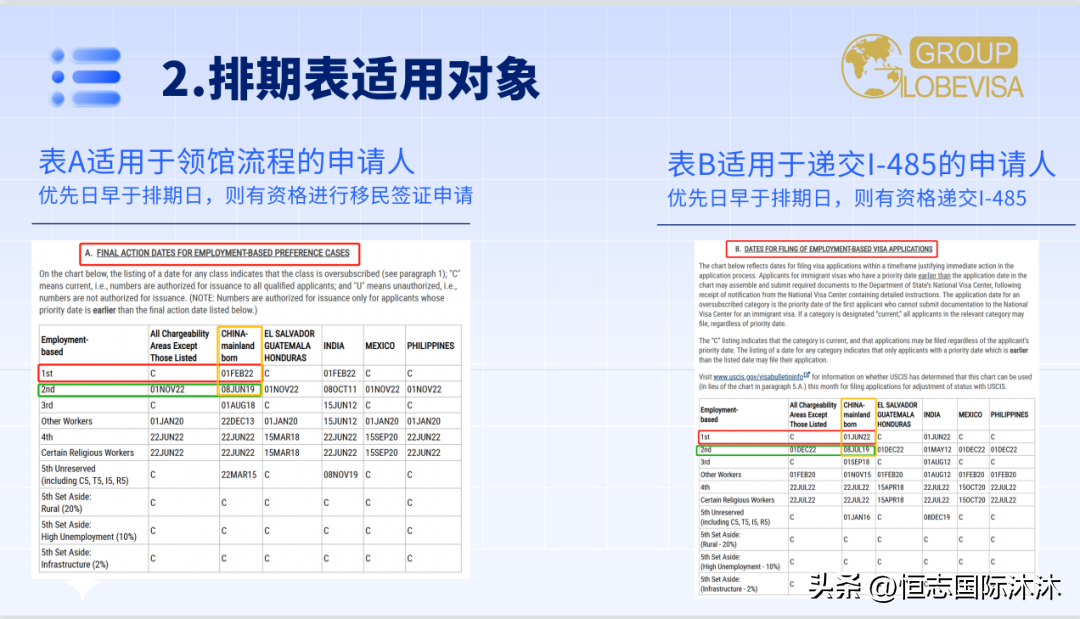The width and height of the screenshot is (1080, 619).
Task: Select the "08JUN19" cell in Table A
Action: point(238,389)
